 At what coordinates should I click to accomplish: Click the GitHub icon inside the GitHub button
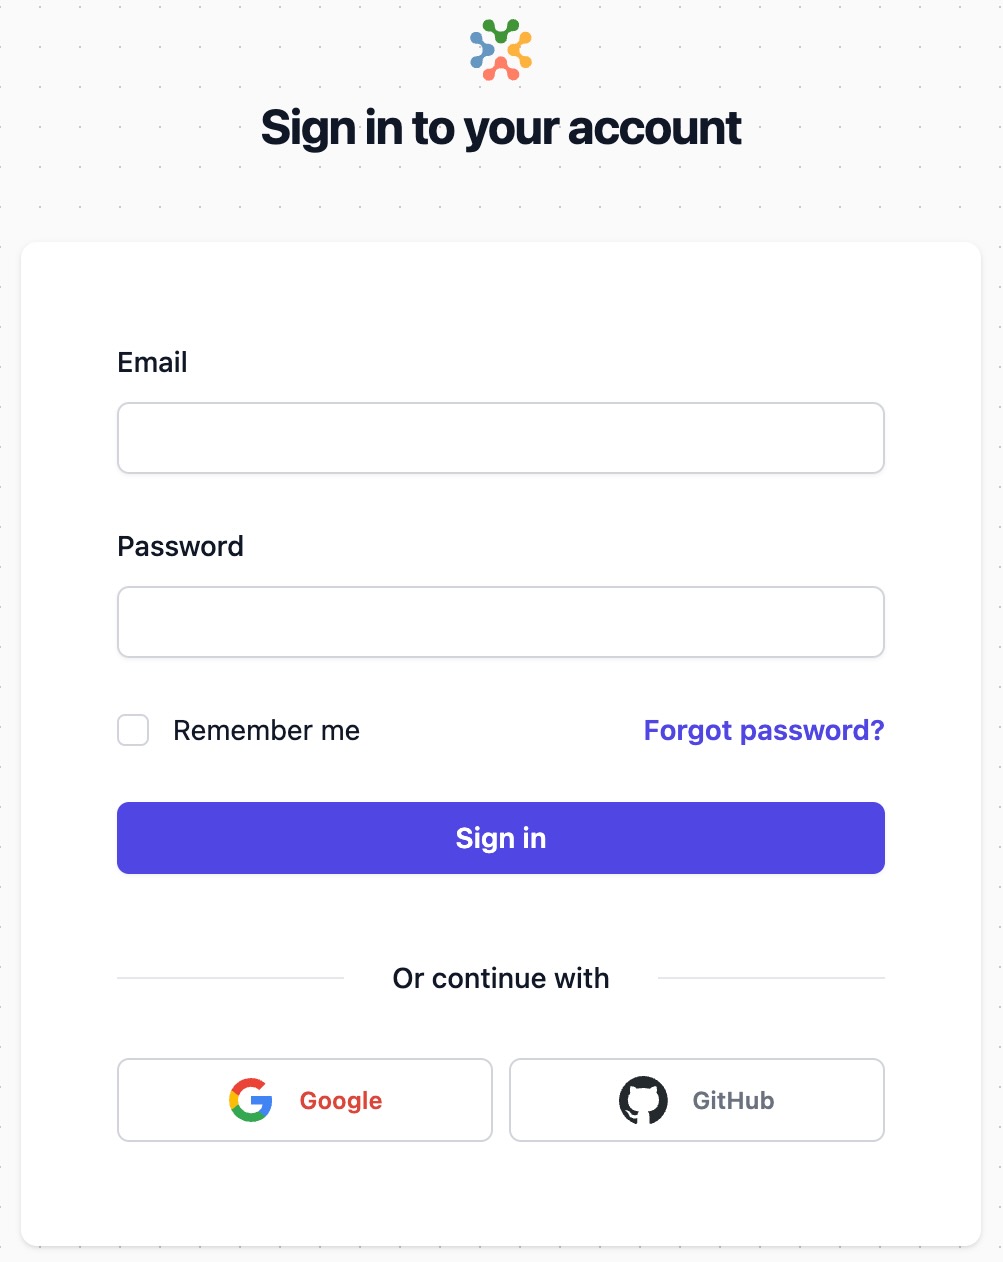[643, 1100]
